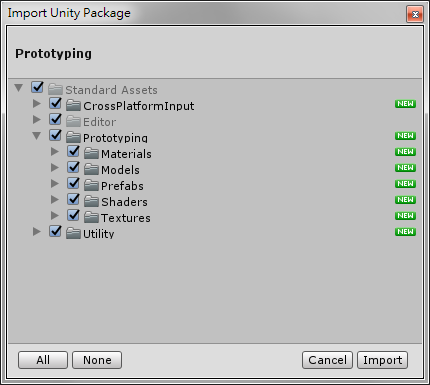Expand the Utility folder arrow

point(37,232)
